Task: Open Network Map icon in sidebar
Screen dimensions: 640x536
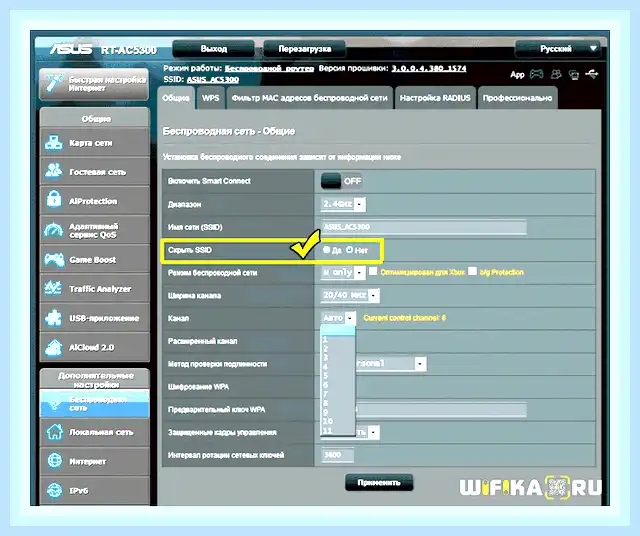Action: (x=54, y=143)
